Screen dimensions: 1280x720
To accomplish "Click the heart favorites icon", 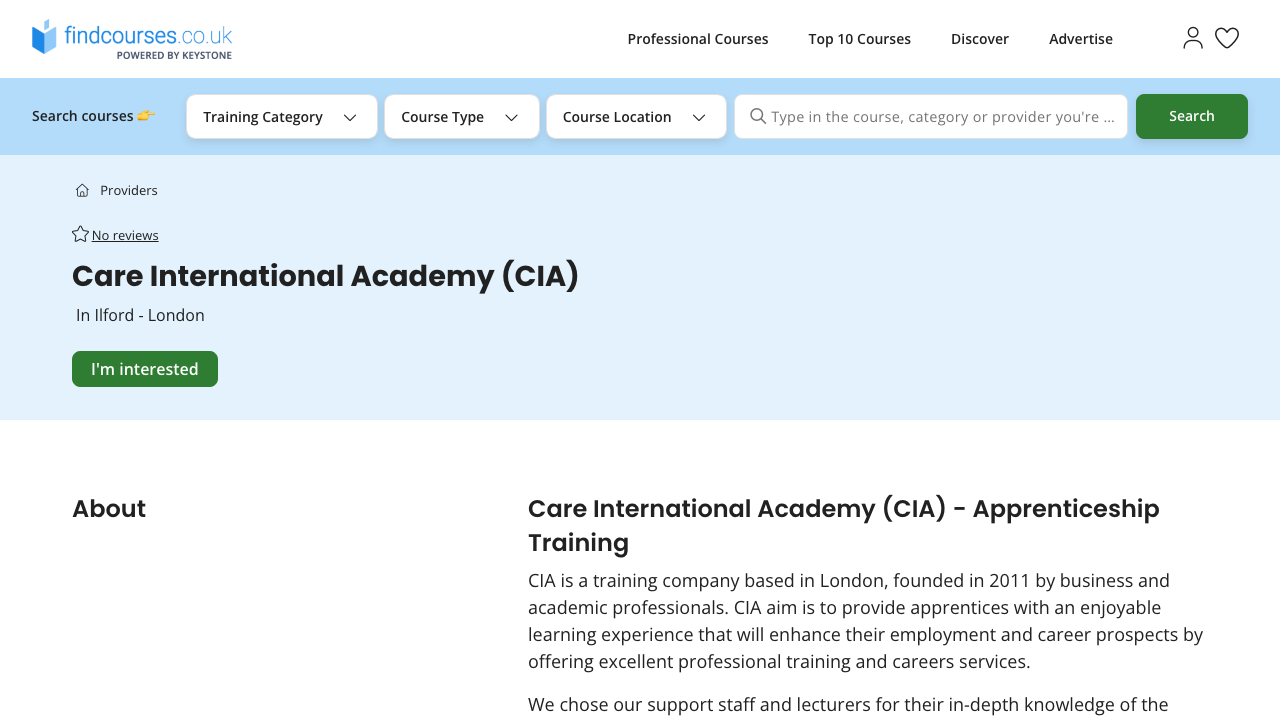I will 1227,35.
